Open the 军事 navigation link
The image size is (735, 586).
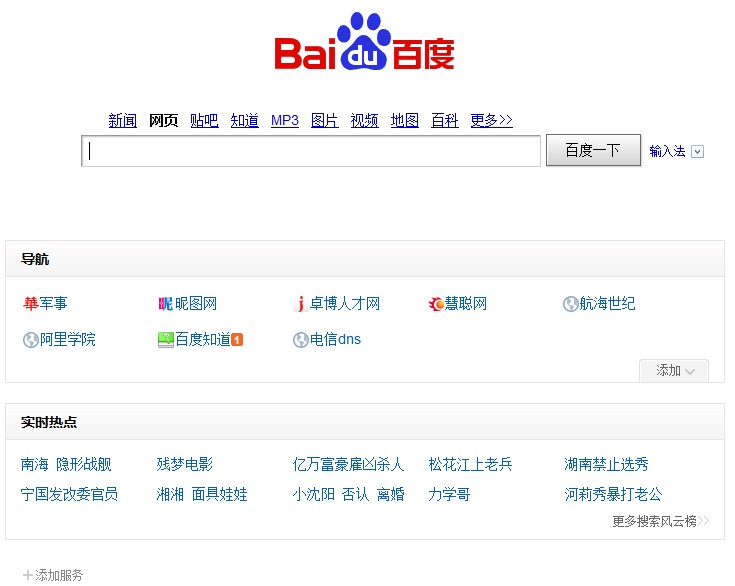[x=53, y=304]
